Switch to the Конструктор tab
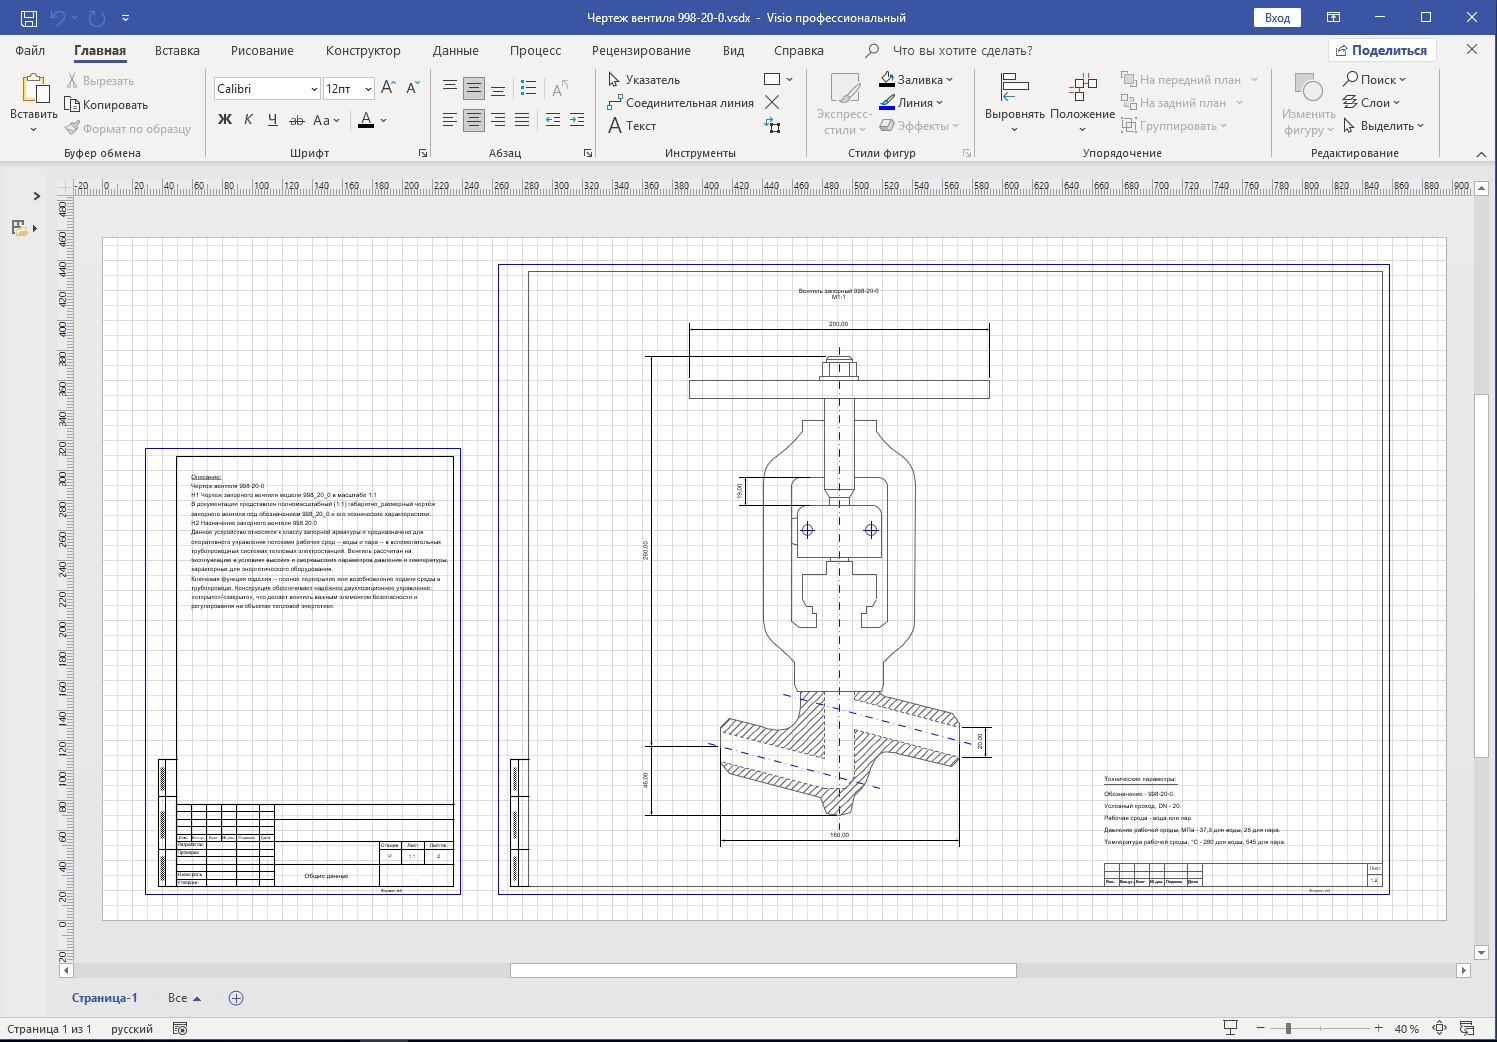The height and width of the screenshot is (1042, 1497). (x=362, y=50)
